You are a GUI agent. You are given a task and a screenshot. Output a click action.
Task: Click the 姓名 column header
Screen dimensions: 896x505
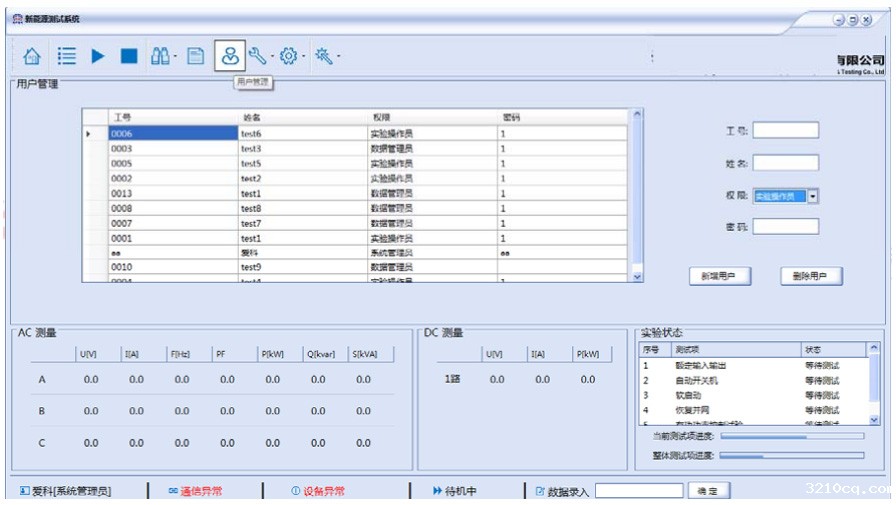pyautogui.click(x=303, y=117)
